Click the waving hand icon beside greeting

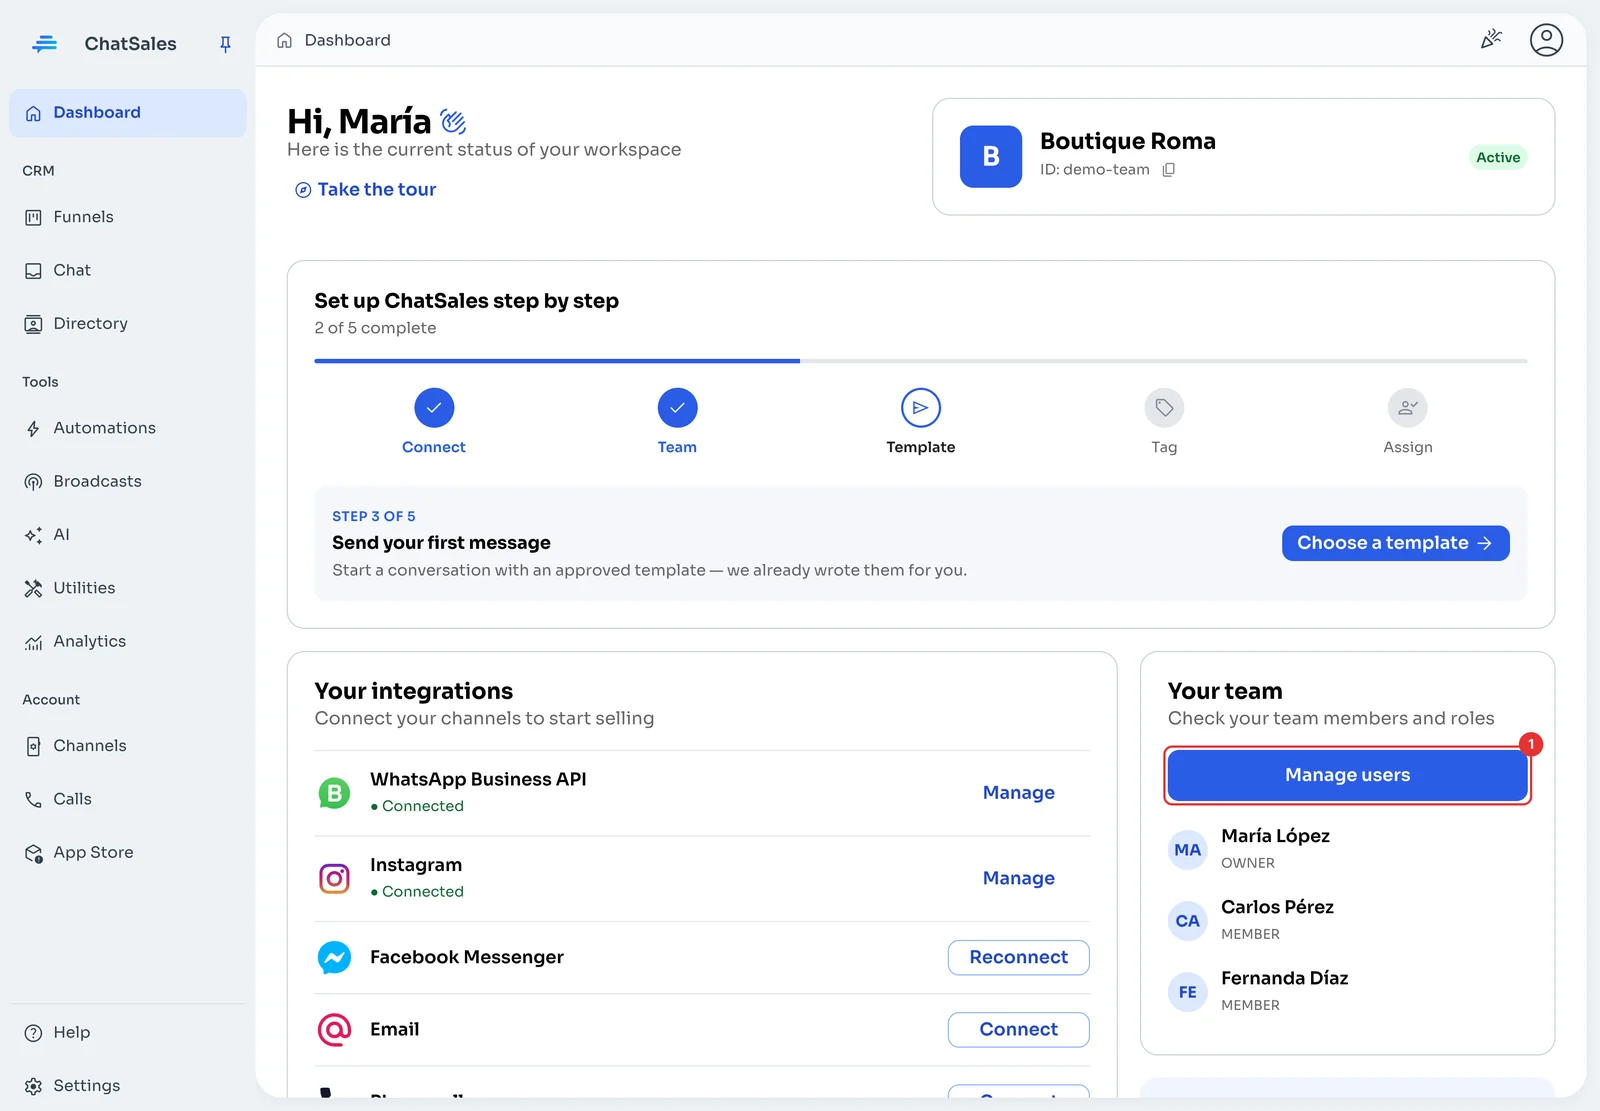pos(453,122)
